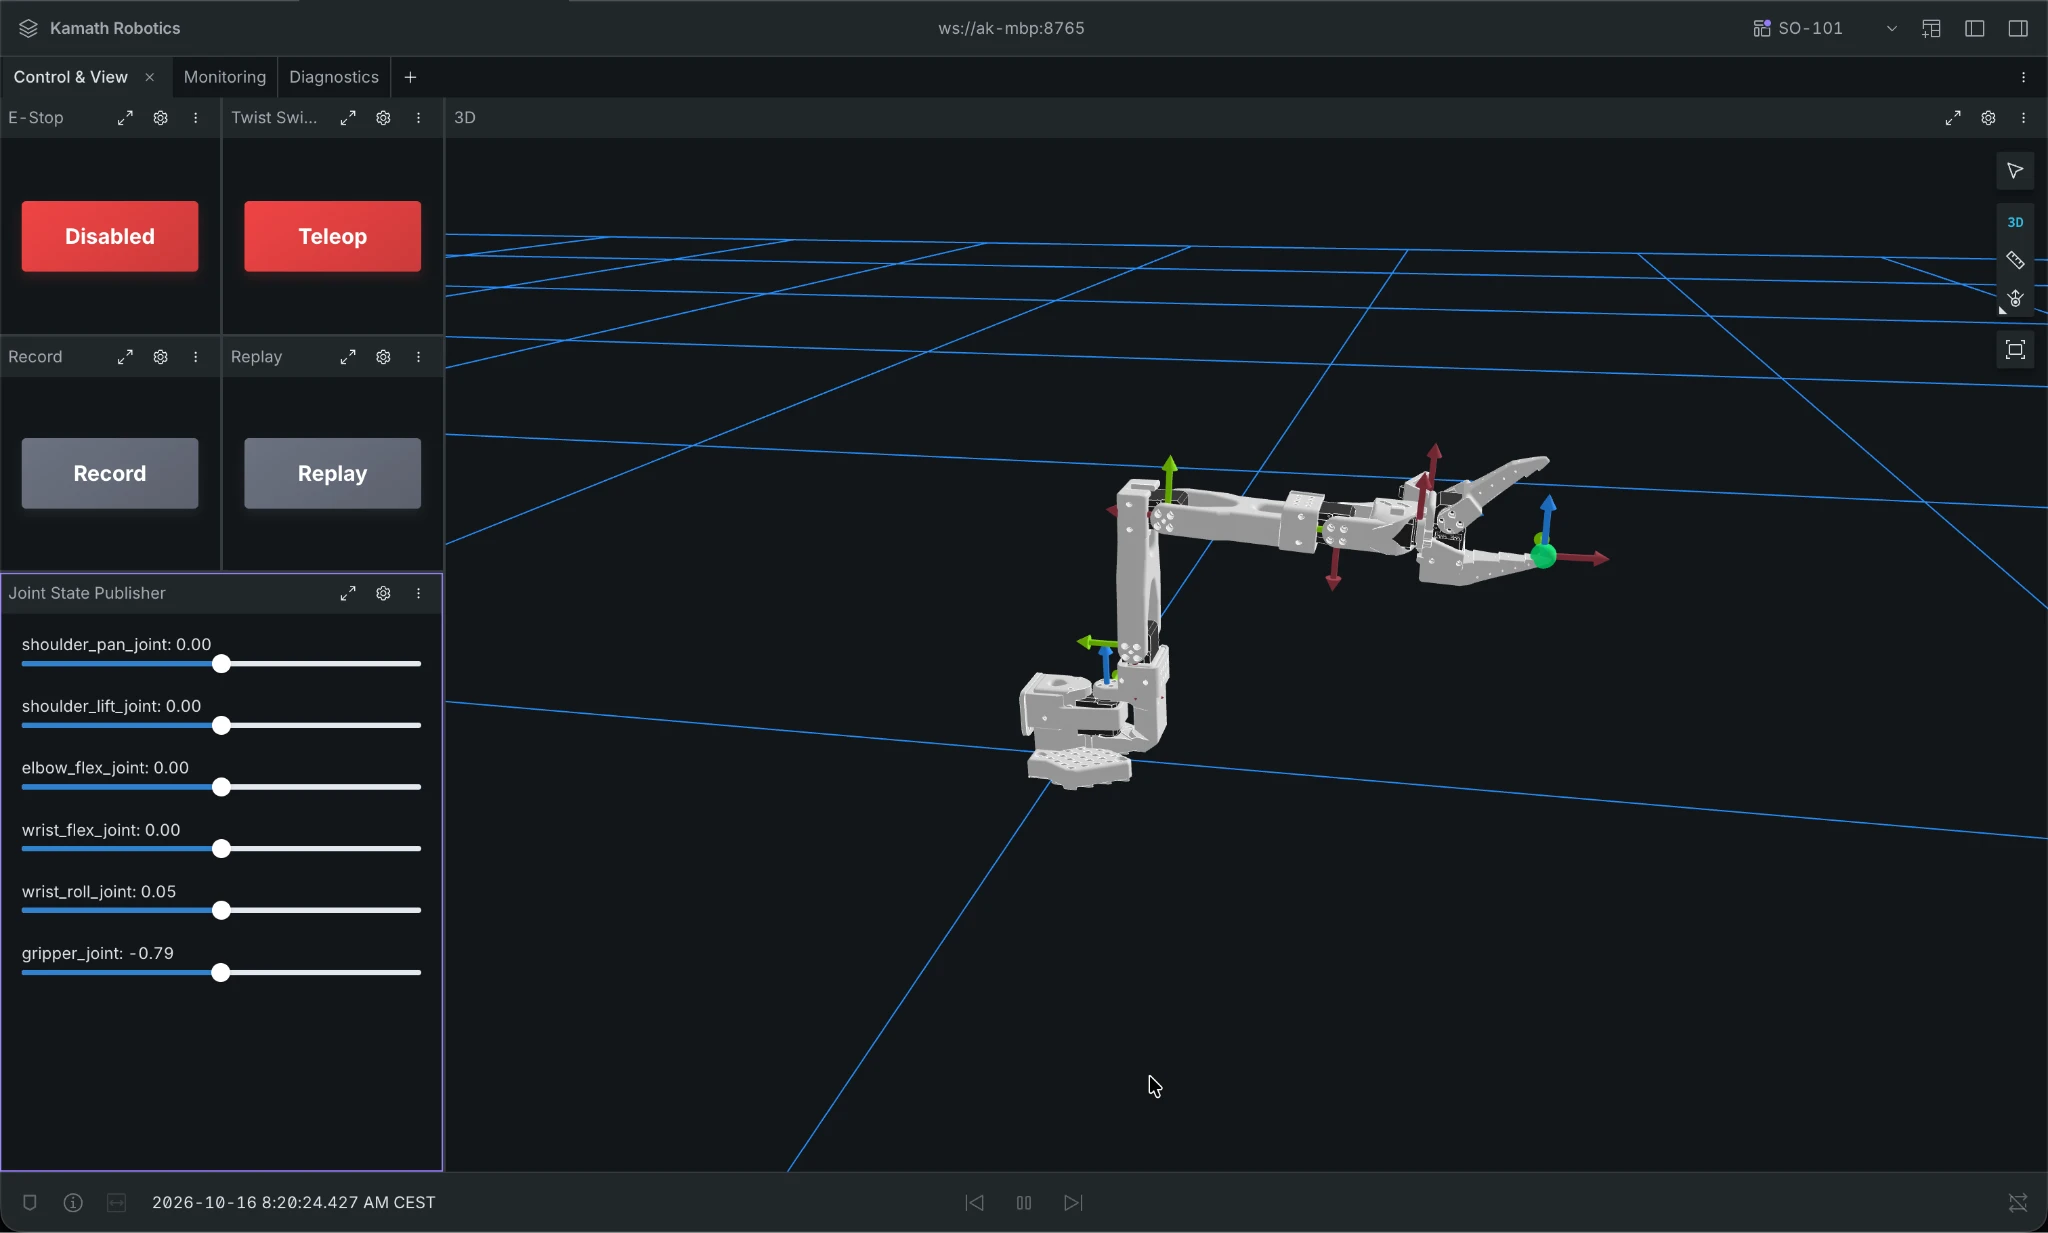Screen dimensions: 2048x1233
Task: Seek forward with next frame control
Action: point(1073,1203)
